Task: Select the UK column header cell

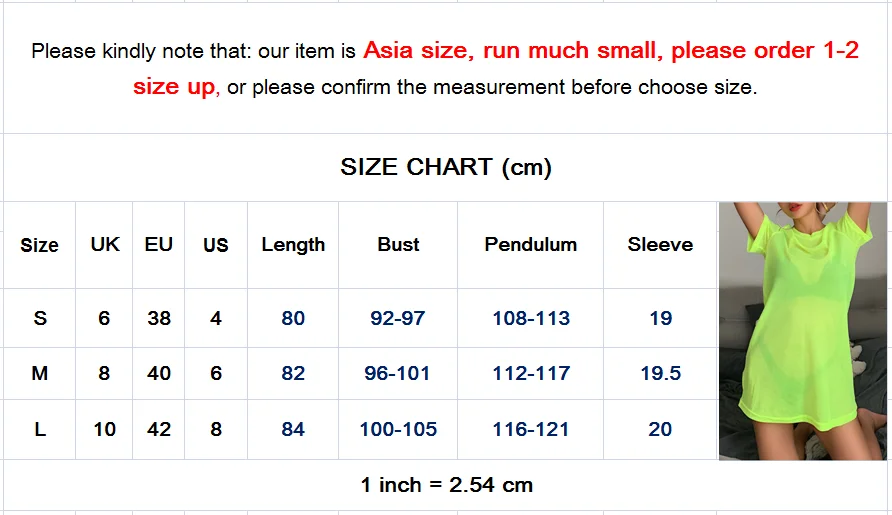Action: coord(105,245)
